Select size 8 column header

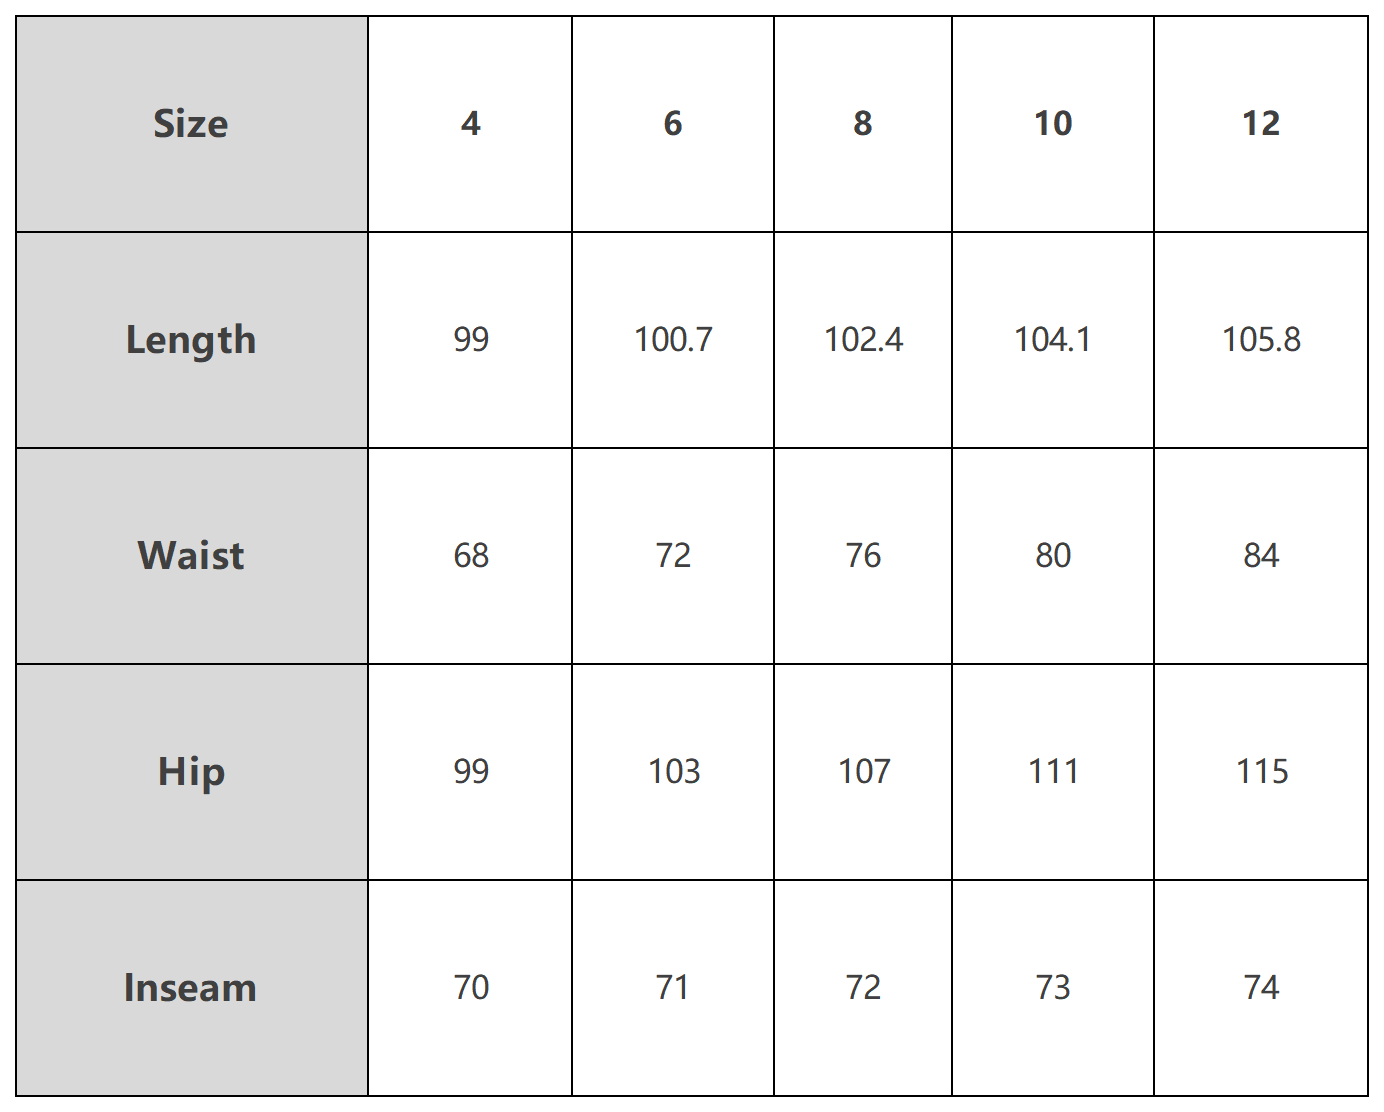[862, 124]
